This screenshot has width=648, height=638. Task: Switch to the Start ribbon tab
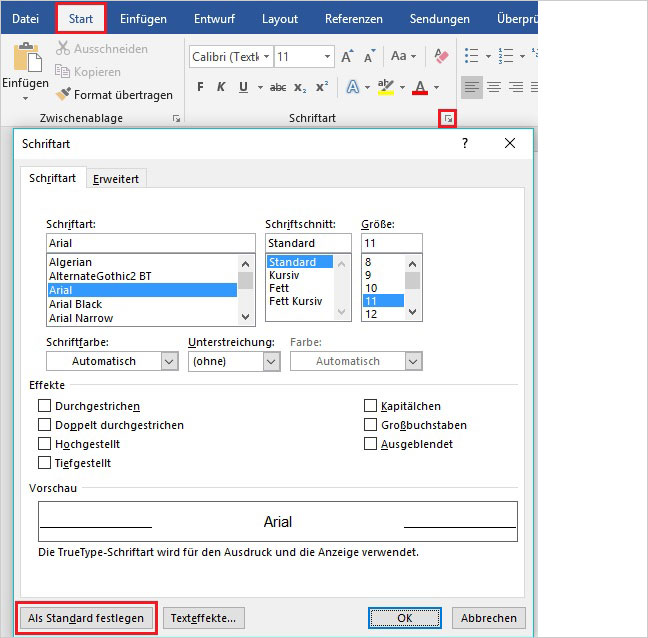tap(81, 19)
